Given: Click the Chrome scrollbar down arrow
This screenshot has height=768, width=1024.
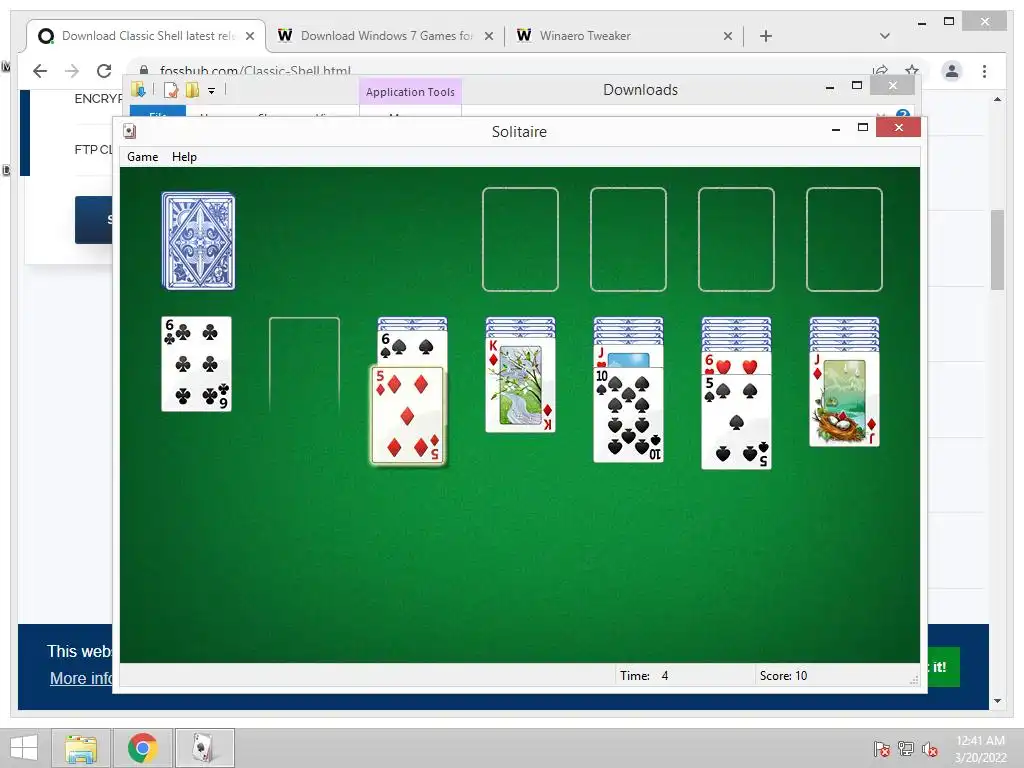Looking at the screenshot, I should coord(997,701).
